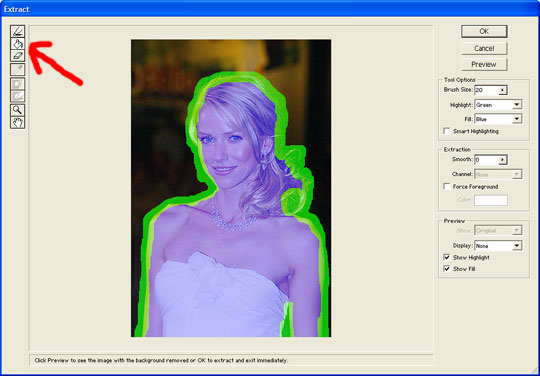Select the Fill bucket tool

point(18,44)
